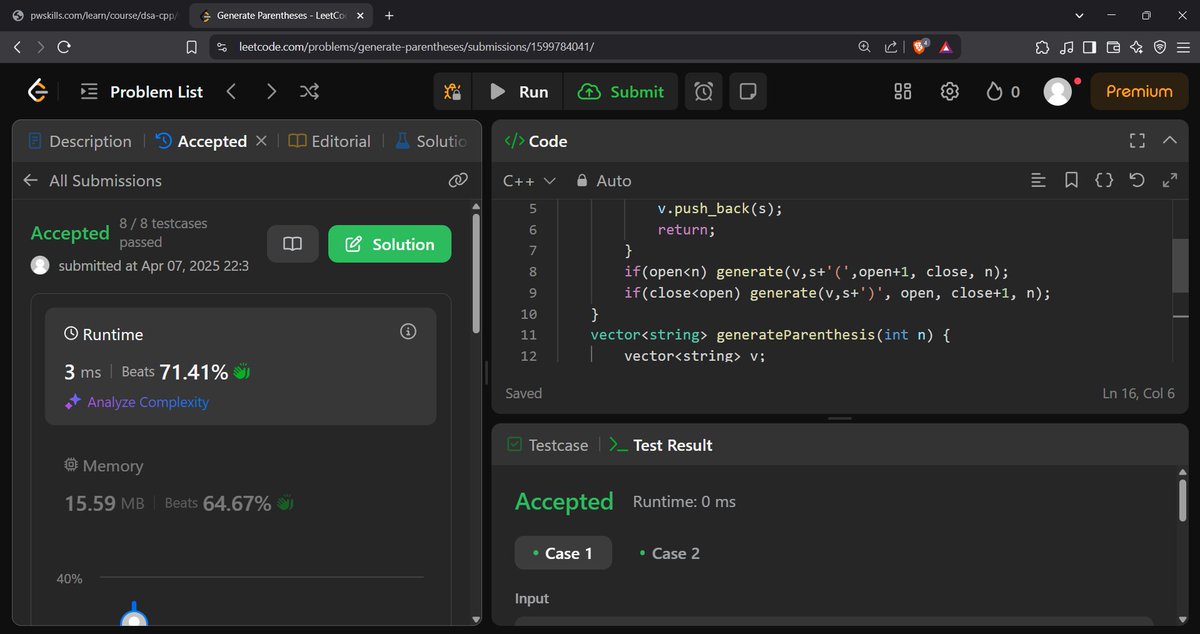
Task: Bookmark the code with bookmark icon
Action: click(x=1071, y=180)
